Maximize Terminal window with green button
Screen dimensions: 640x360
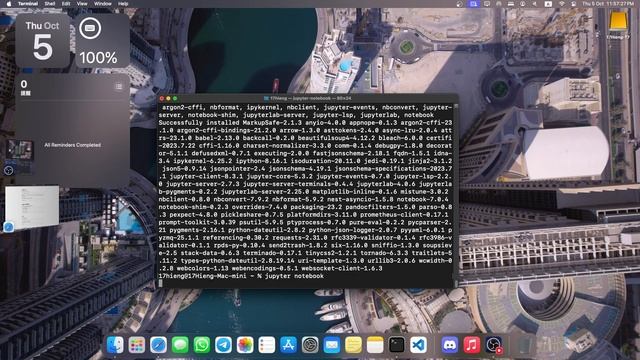(175, 98)
